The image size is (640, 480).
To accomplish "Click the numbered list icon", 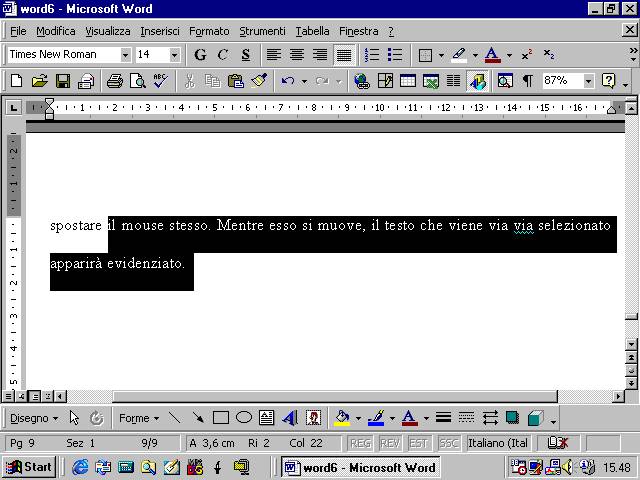I will pos(372,55).
